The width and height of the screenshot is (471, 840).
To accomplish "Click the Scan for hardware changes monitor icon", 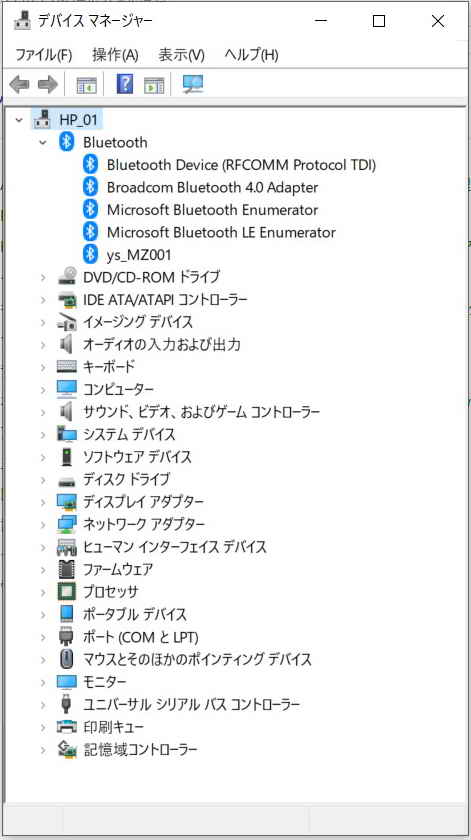I will pos(193,84).
